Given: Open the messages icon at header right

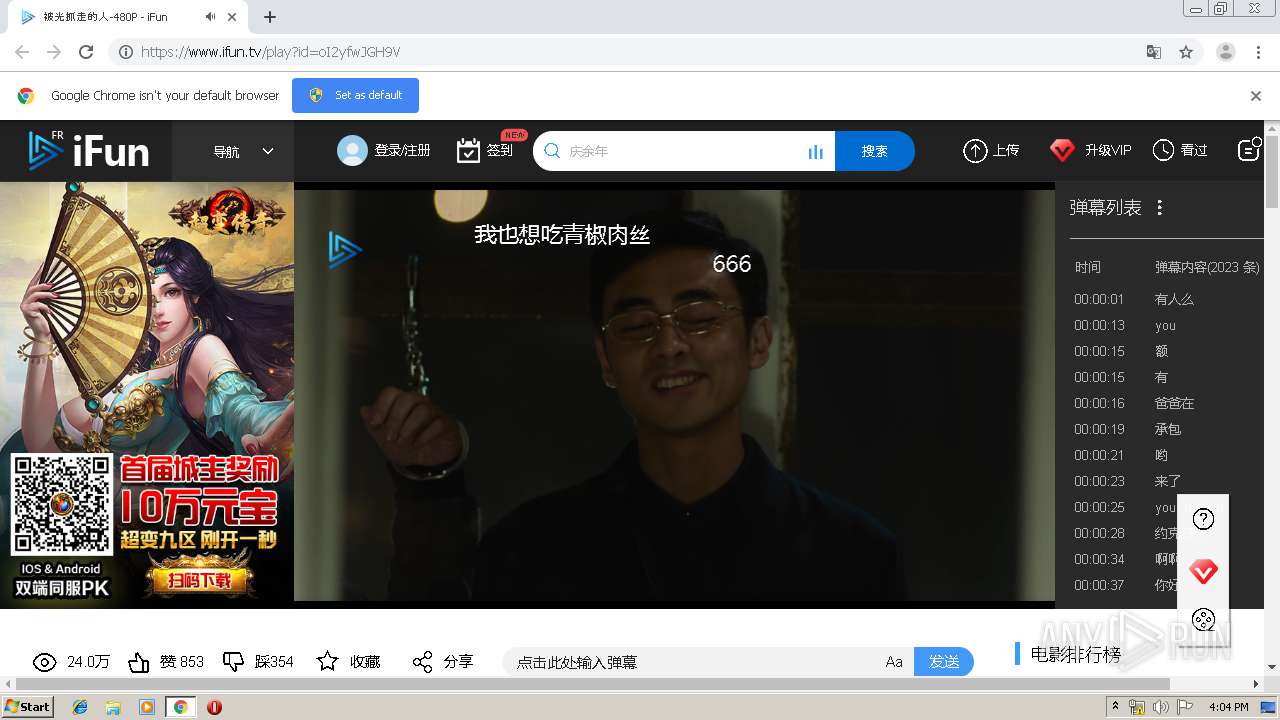Looking at the screenshot, I should [x=1249, y=150].
